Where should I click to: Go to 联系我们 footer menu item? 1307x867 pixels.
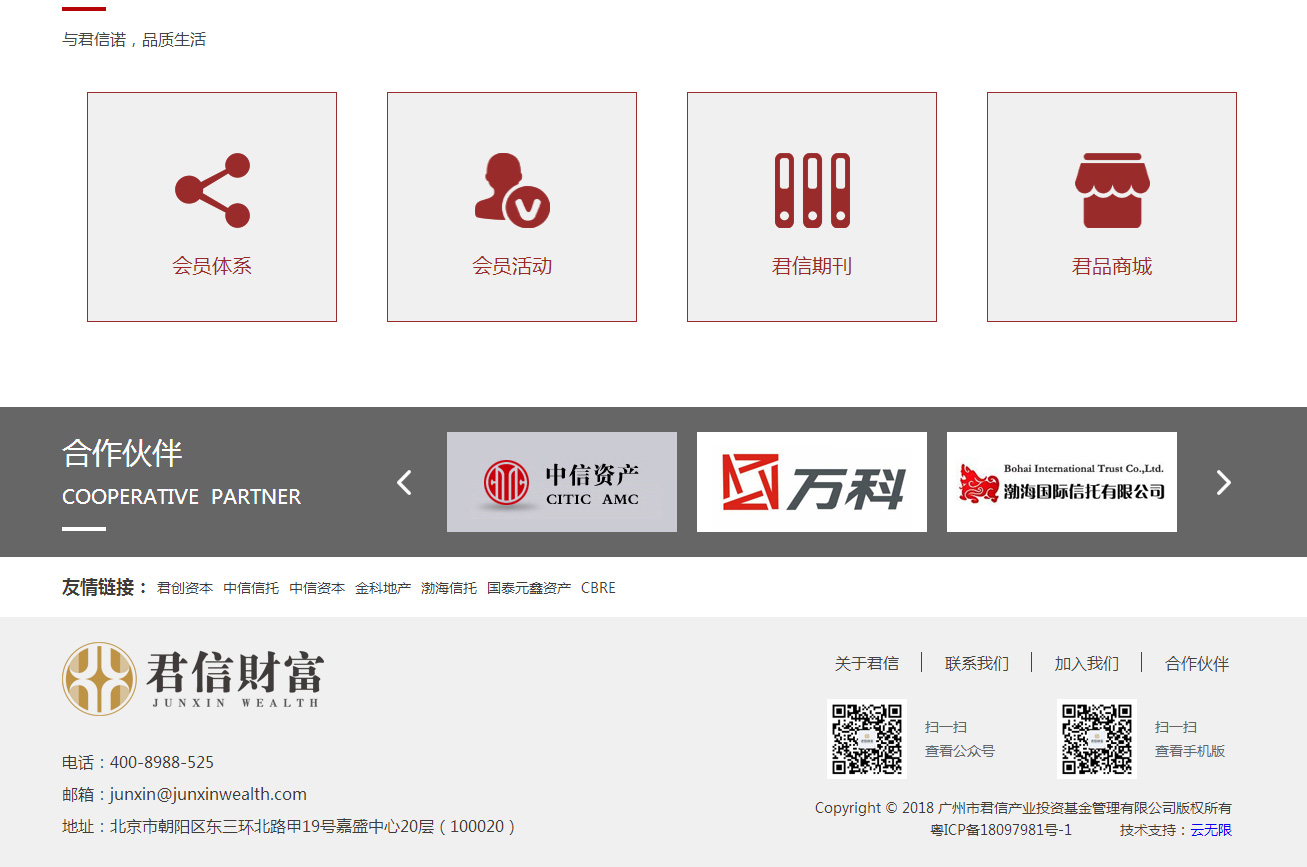[x=977, y=663]
